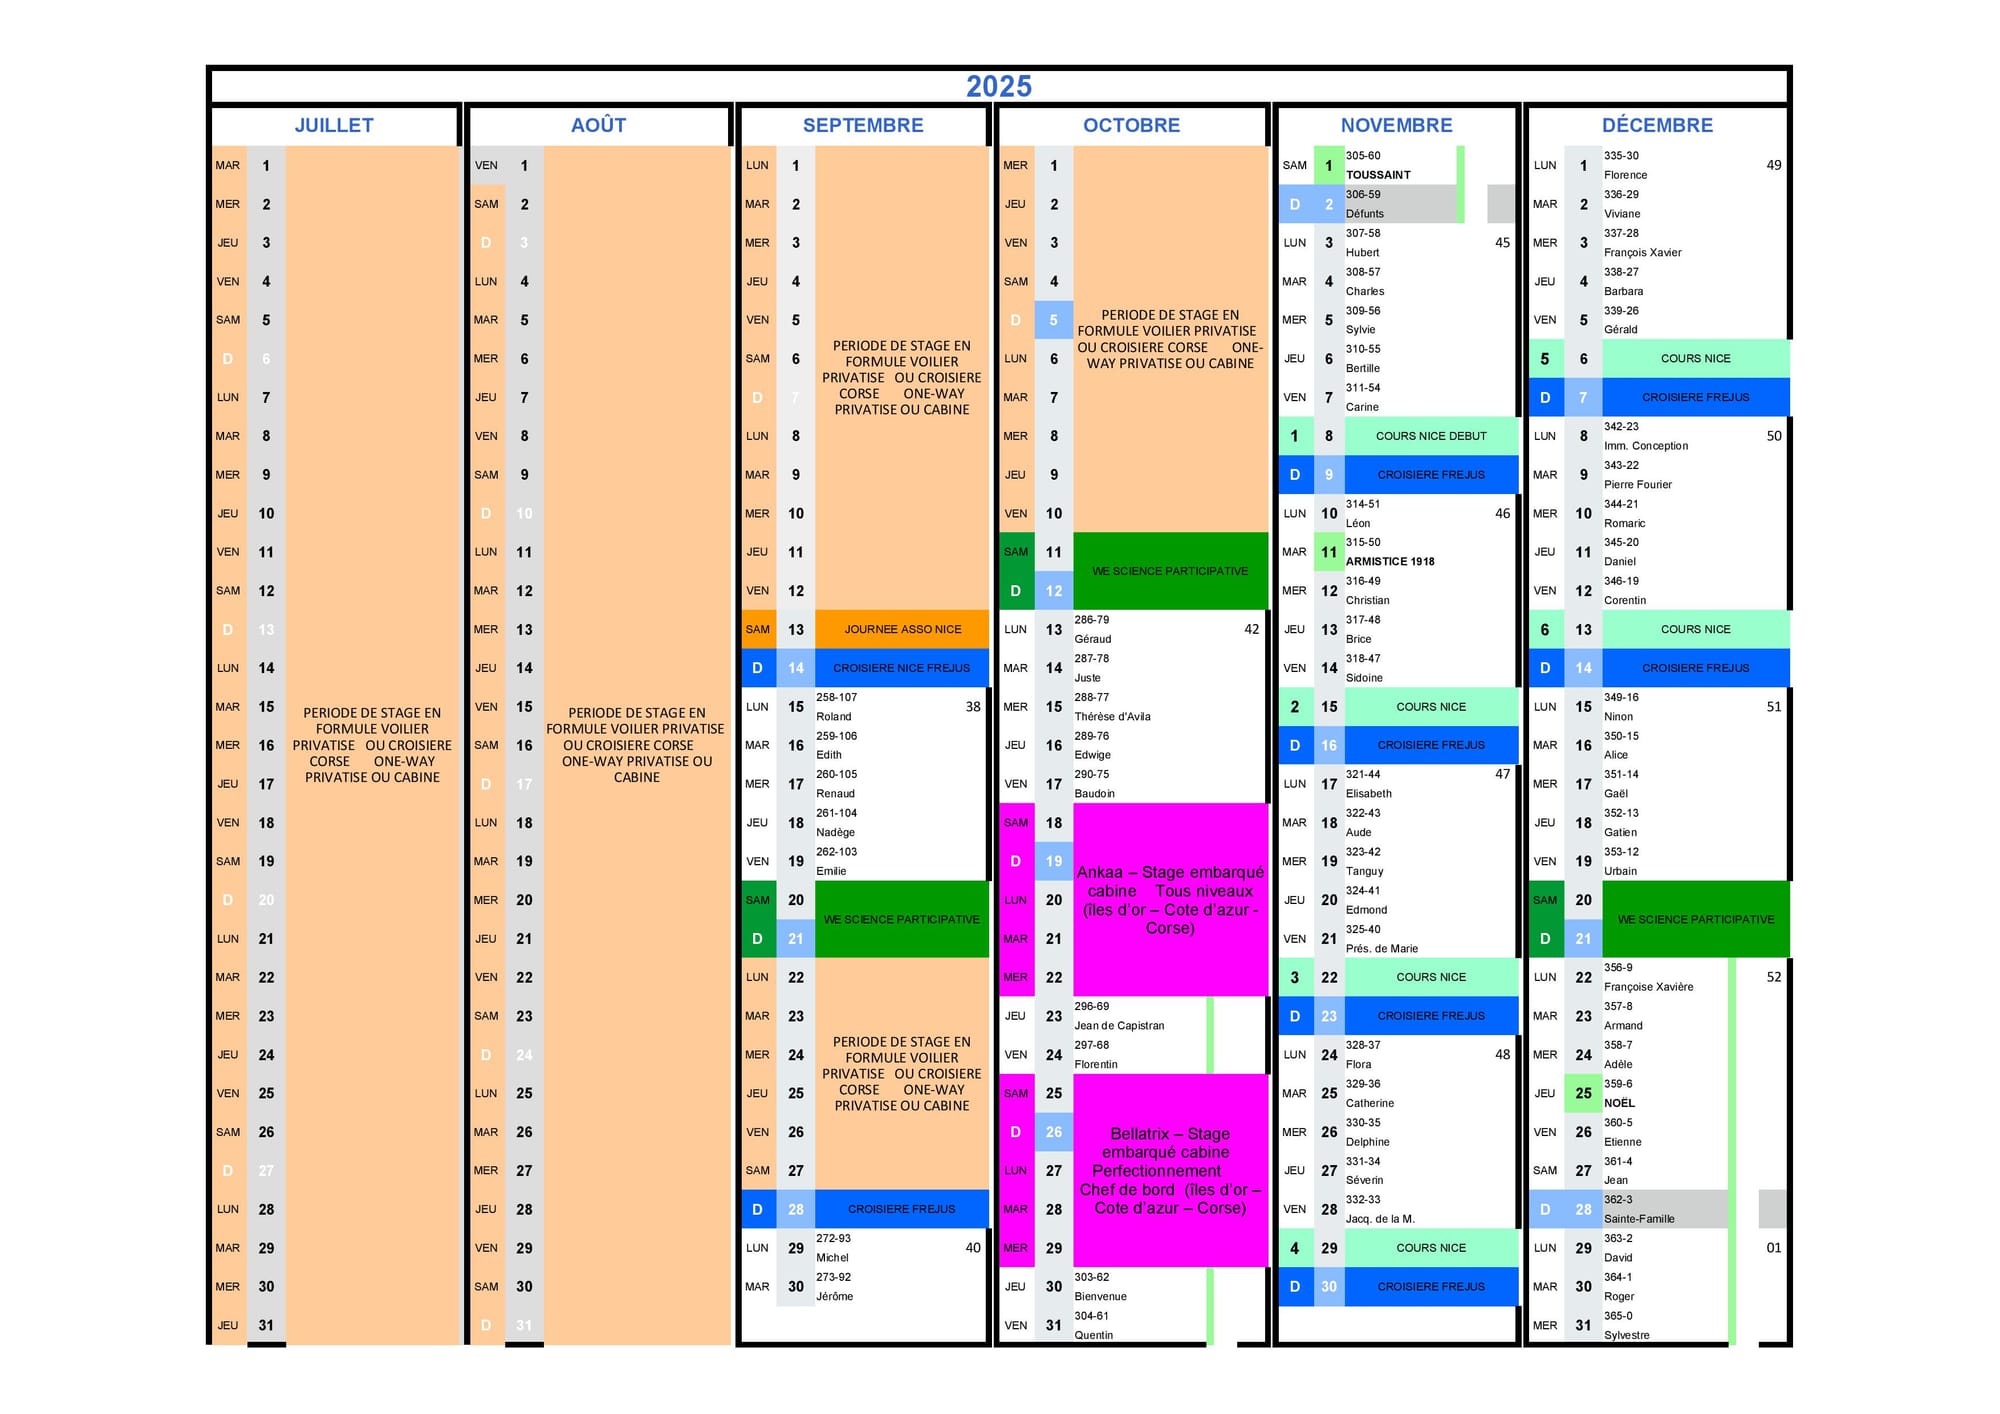Viewport: 2000px width, 1414px height.
Task: Select the OCTOBRE month header
Action: click(1131, 125)
